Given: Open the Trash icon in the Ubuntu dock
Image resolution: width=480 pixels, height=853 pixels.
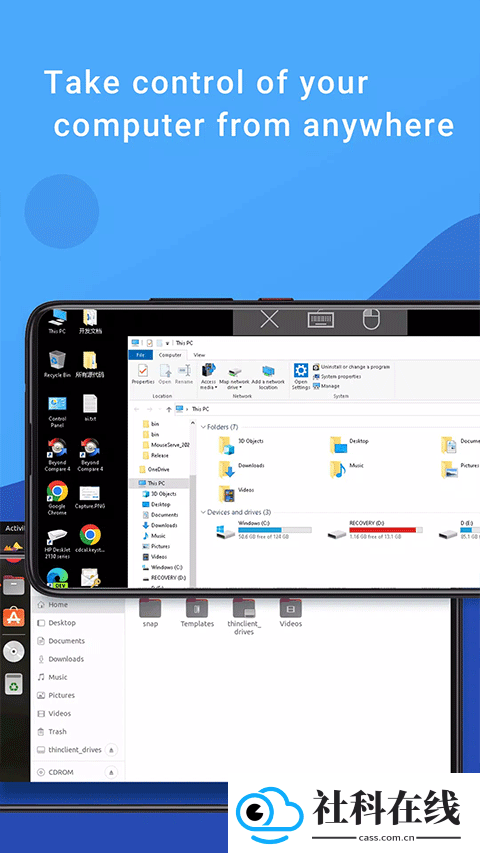Looking at the screenshot, I should (x=14, y=684).
